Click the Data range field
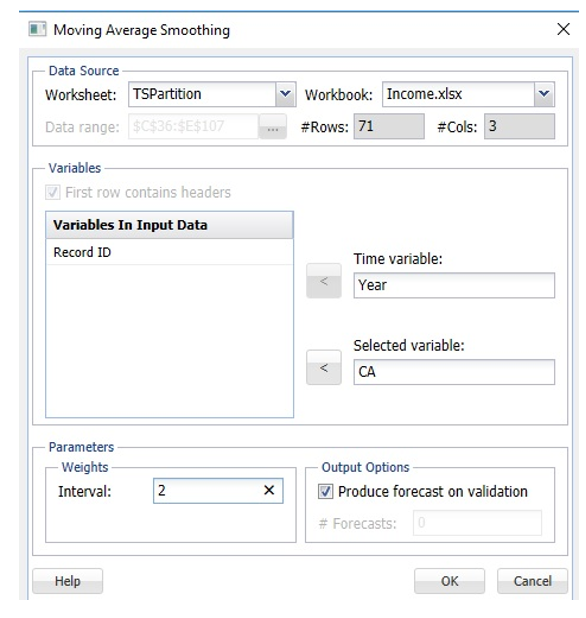The height and width of the screenshot is (618, 586). pos(193,127)
